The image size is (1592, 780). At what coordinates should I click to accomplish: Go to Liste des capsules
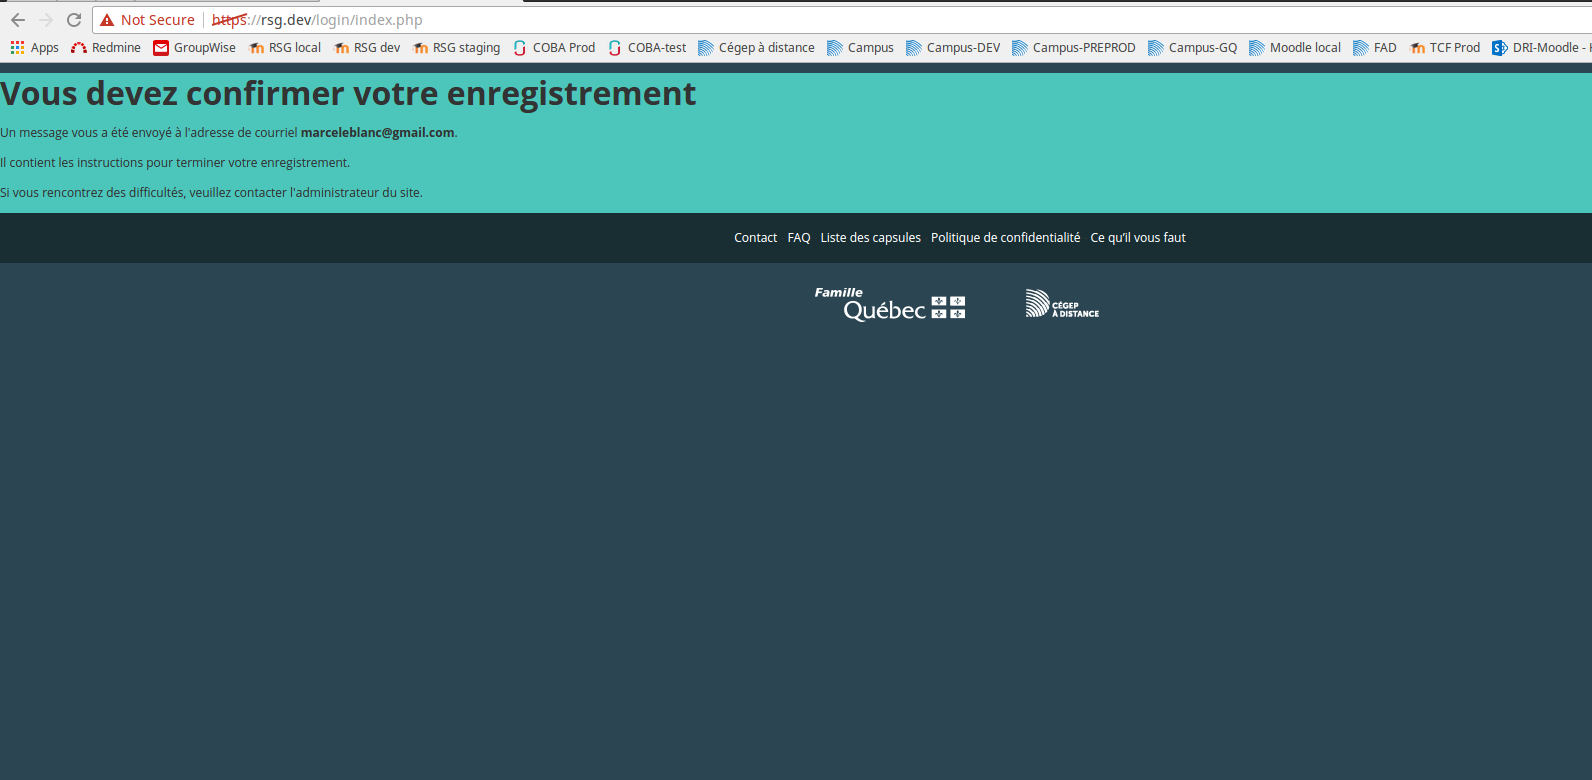(870, 238)
